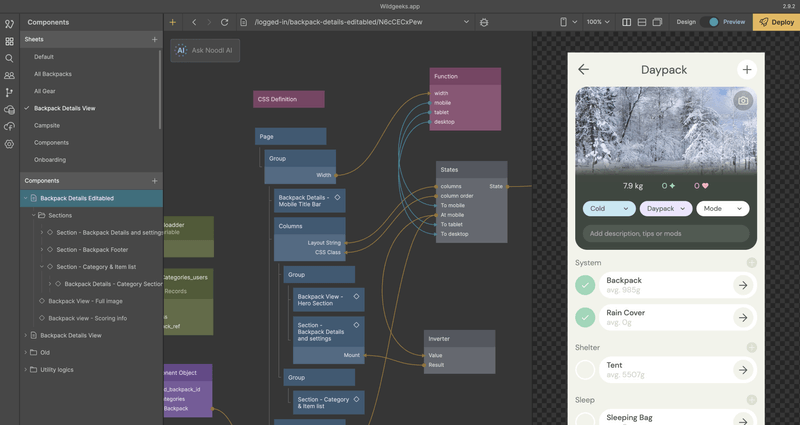Add a new component with plus icon
Screen dimensions: 800x425
(x=155, y=181)
